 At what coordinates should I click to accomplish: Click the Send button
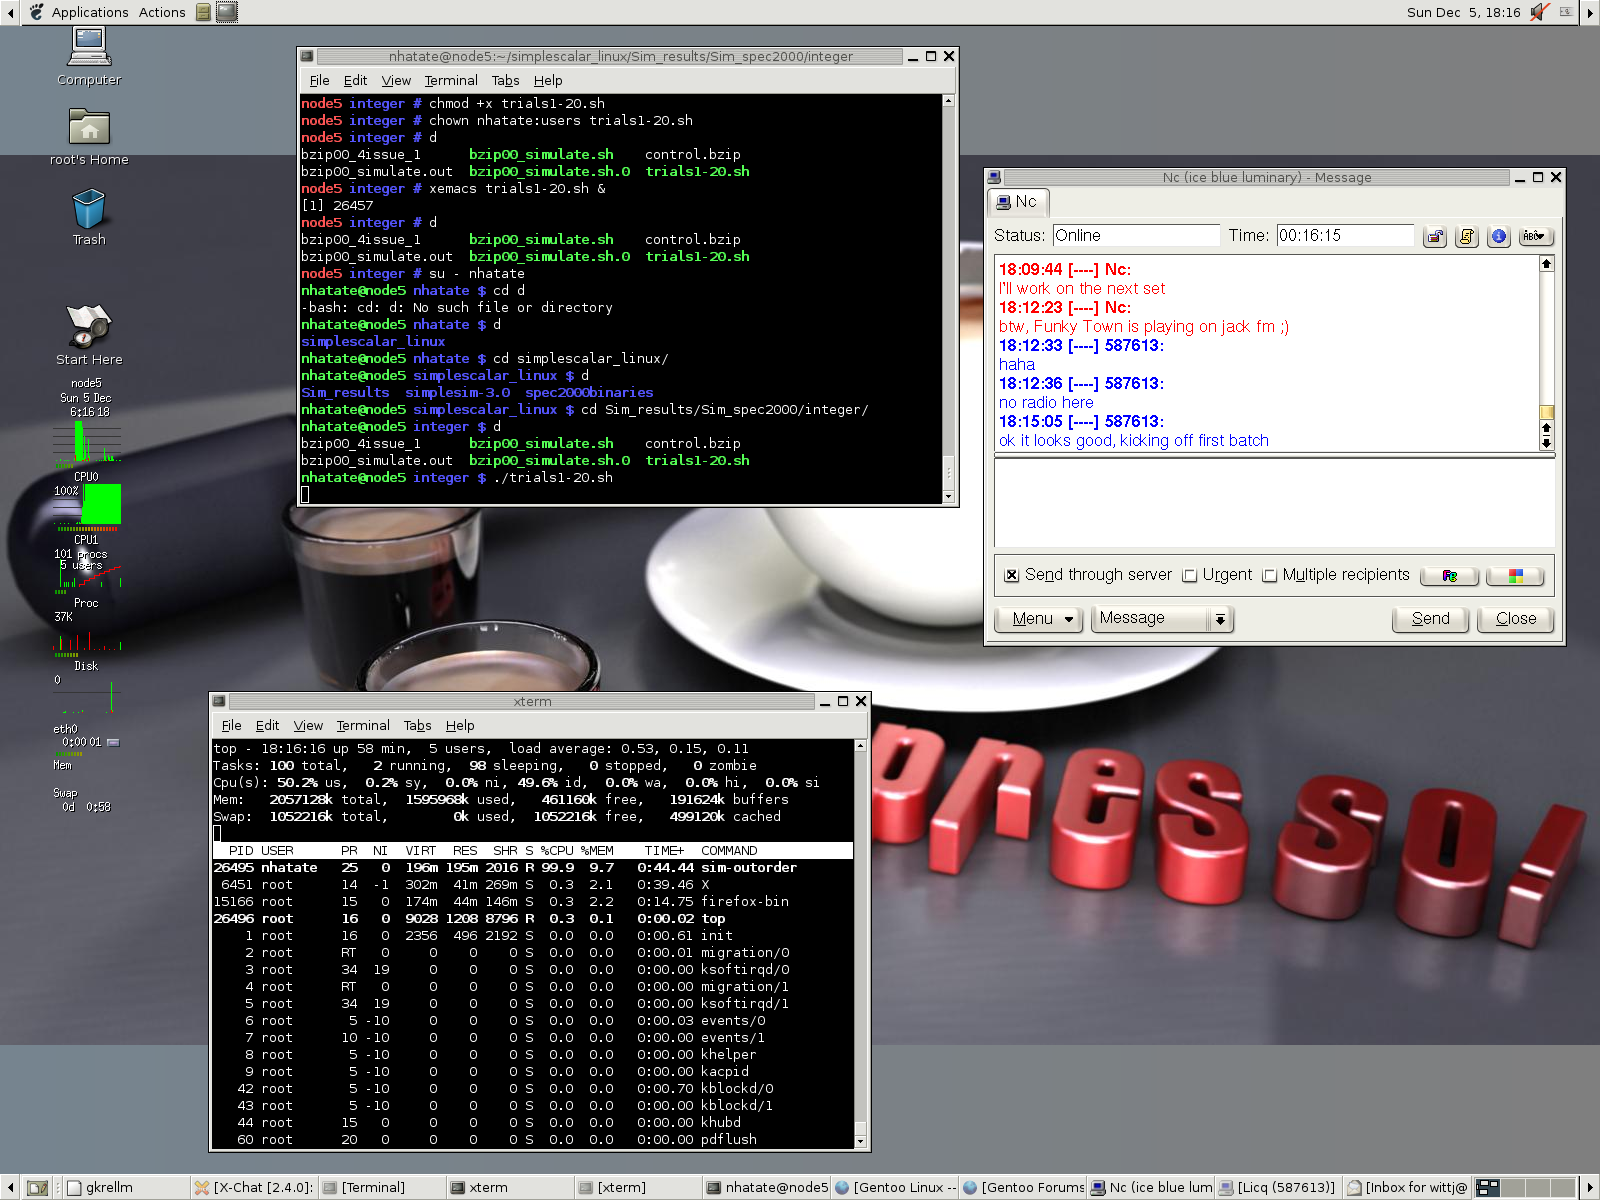1430,619
